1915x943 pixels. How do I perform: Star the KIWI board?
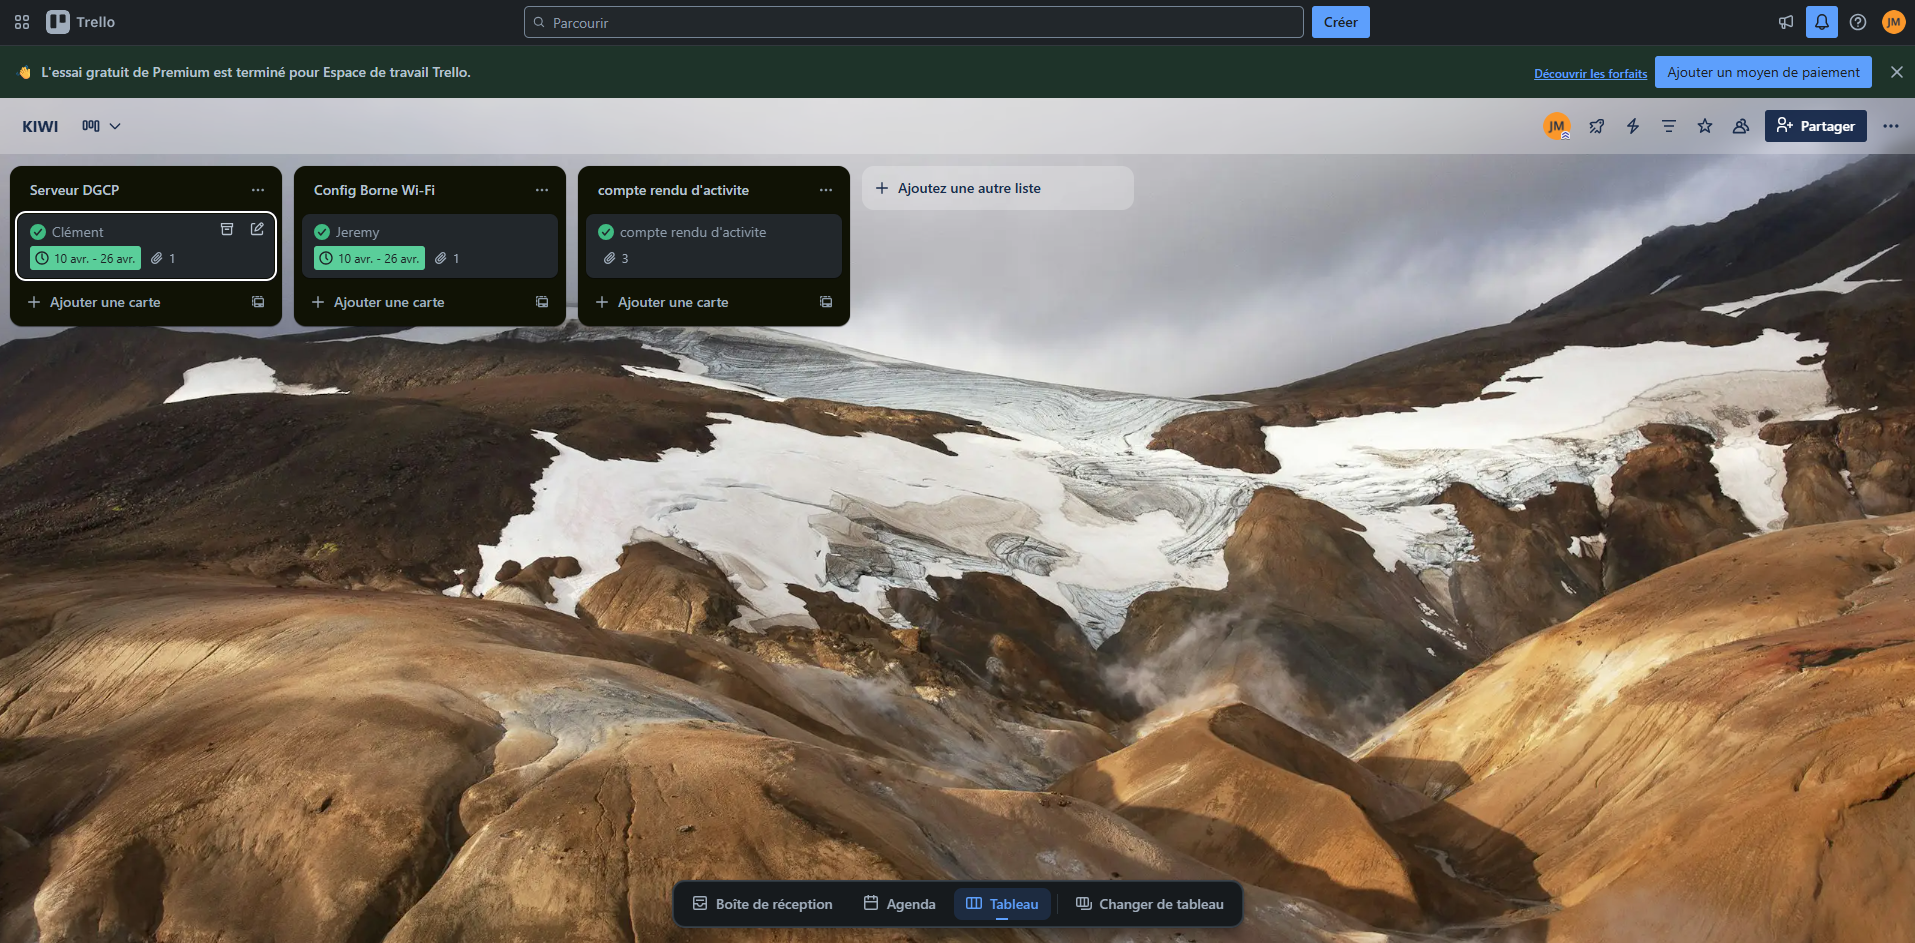[1705, 126]
